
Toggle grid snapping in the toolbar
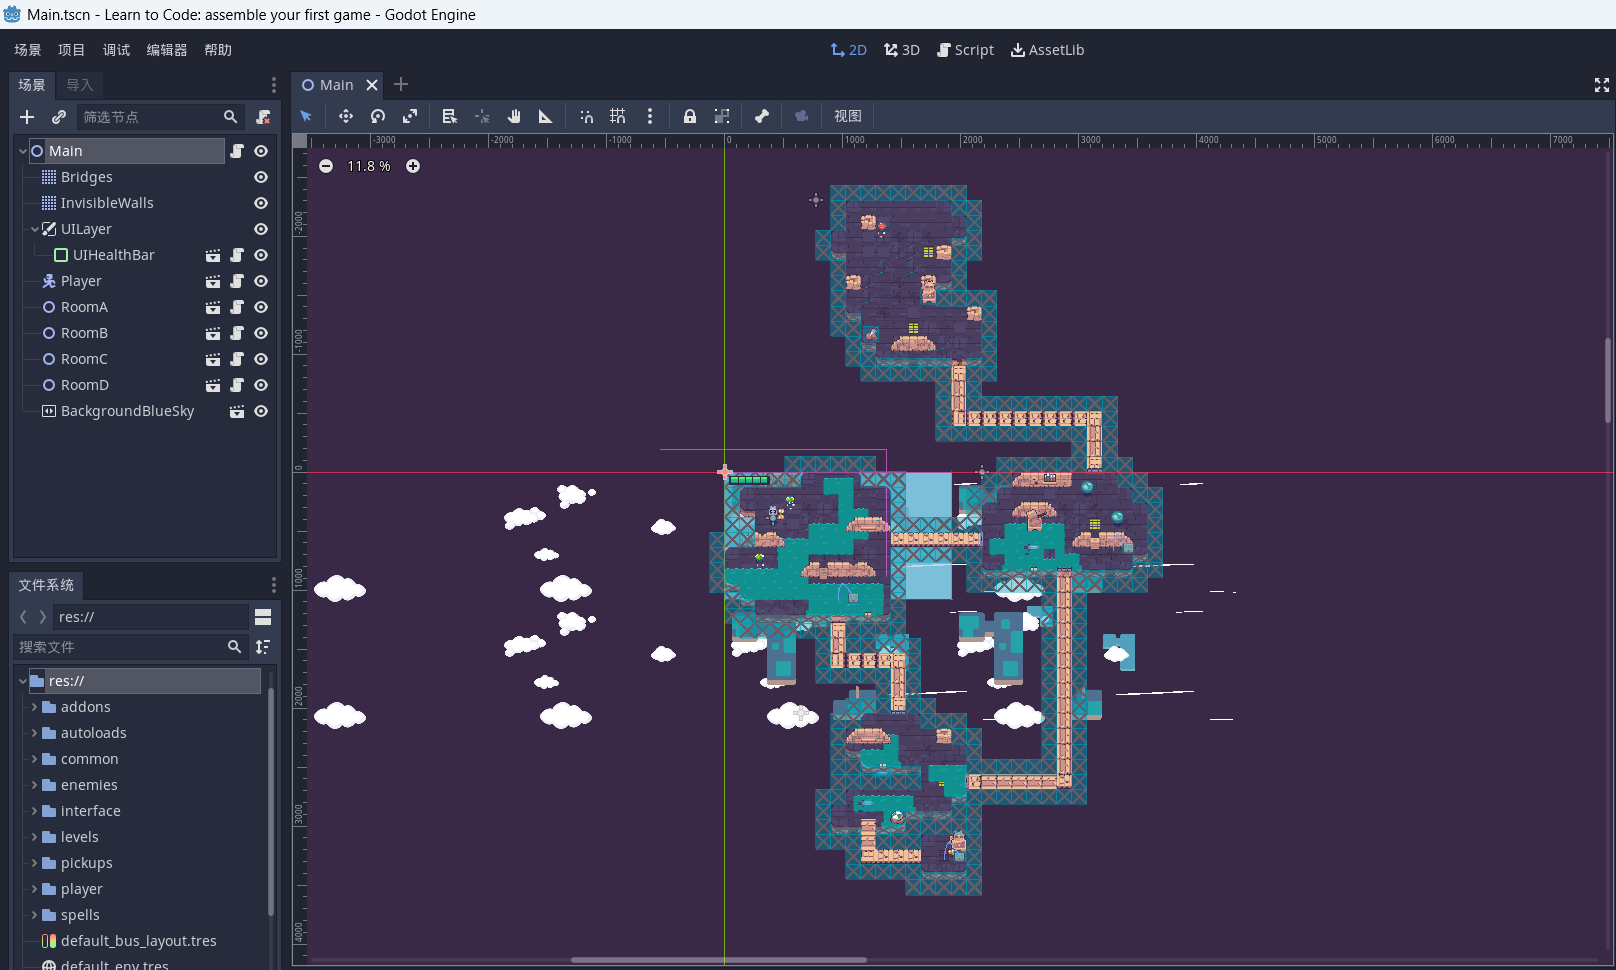(618, 116)
